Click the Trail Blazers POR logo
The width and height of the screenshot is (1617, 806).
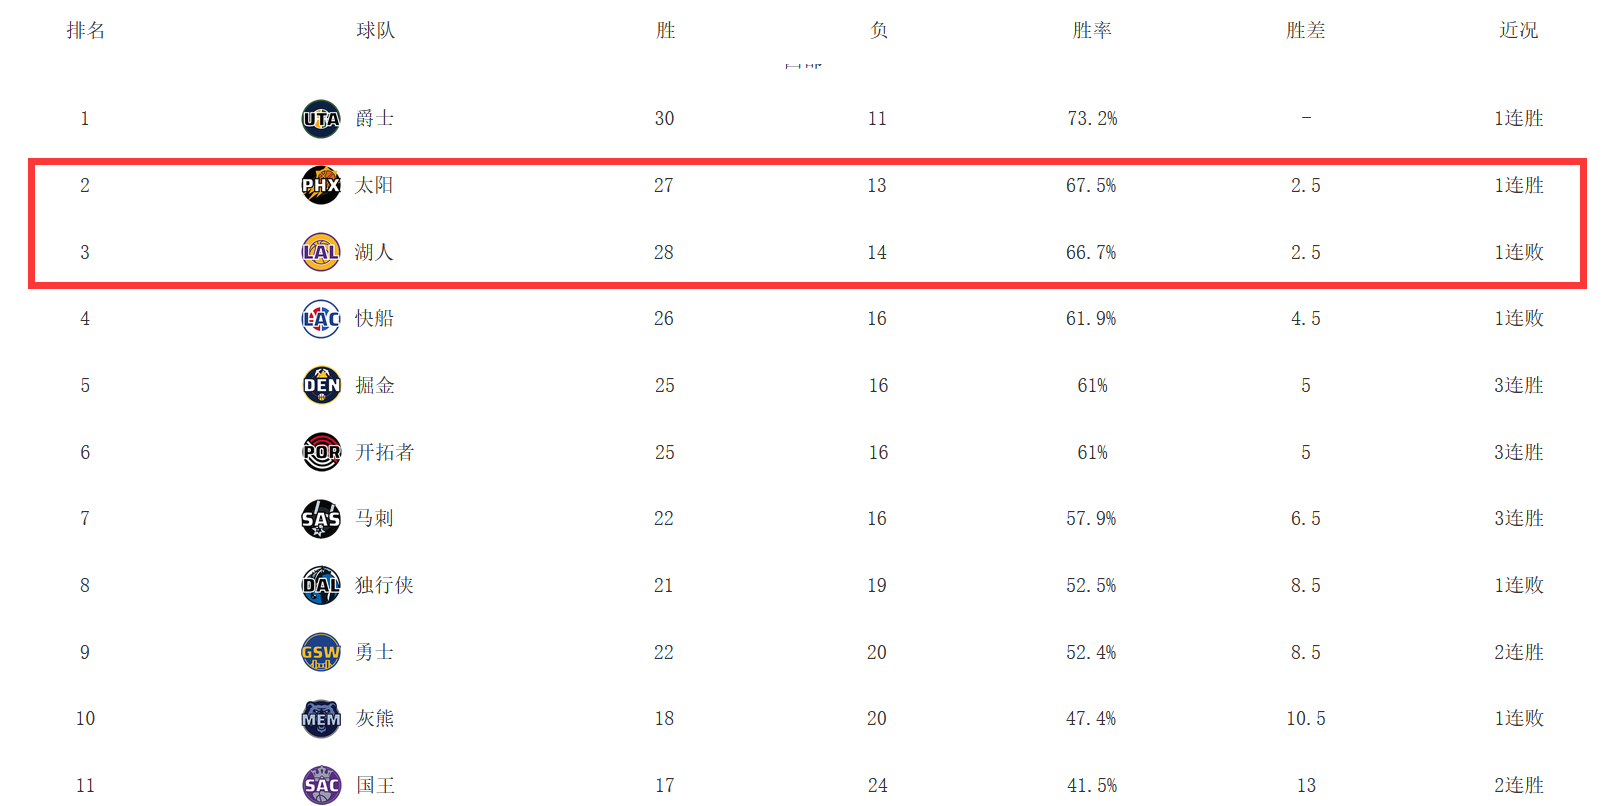[321, 452]
